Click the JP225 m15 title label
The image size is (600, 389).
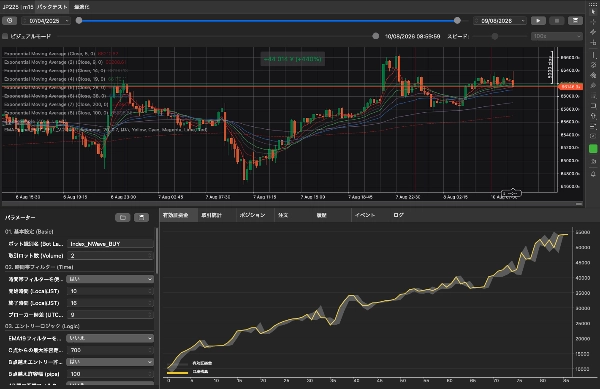[x=18, y=7]
